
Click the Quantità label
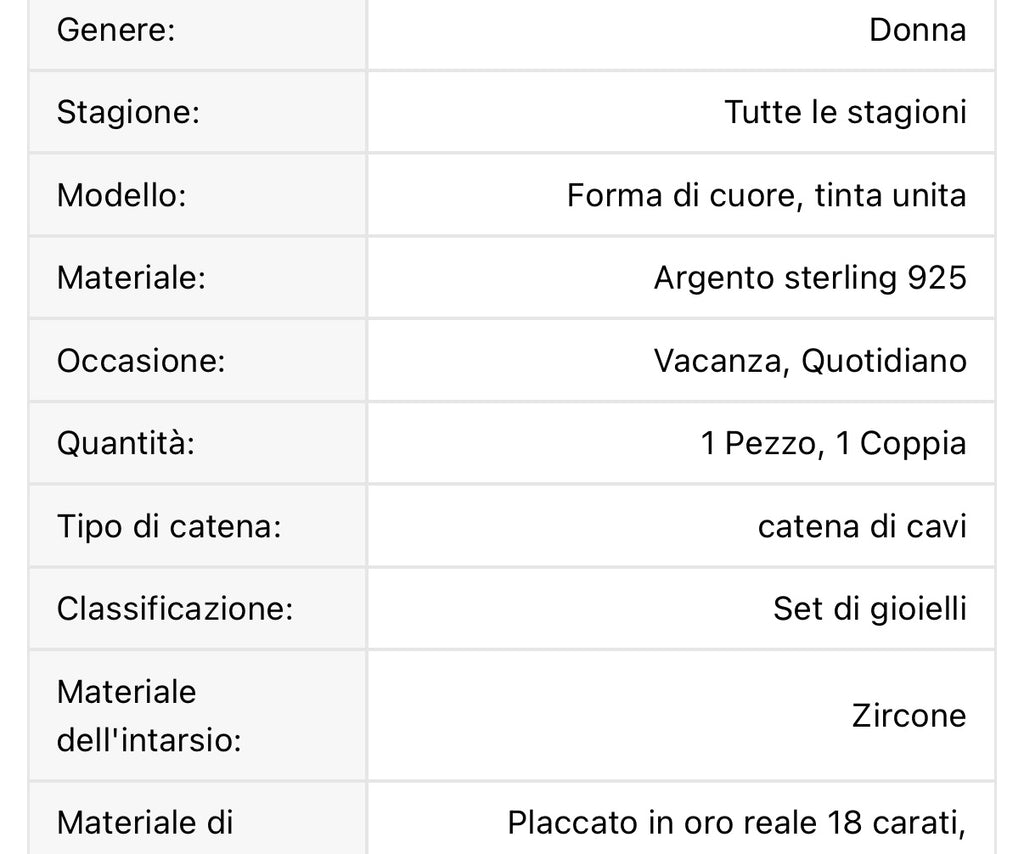125,442
